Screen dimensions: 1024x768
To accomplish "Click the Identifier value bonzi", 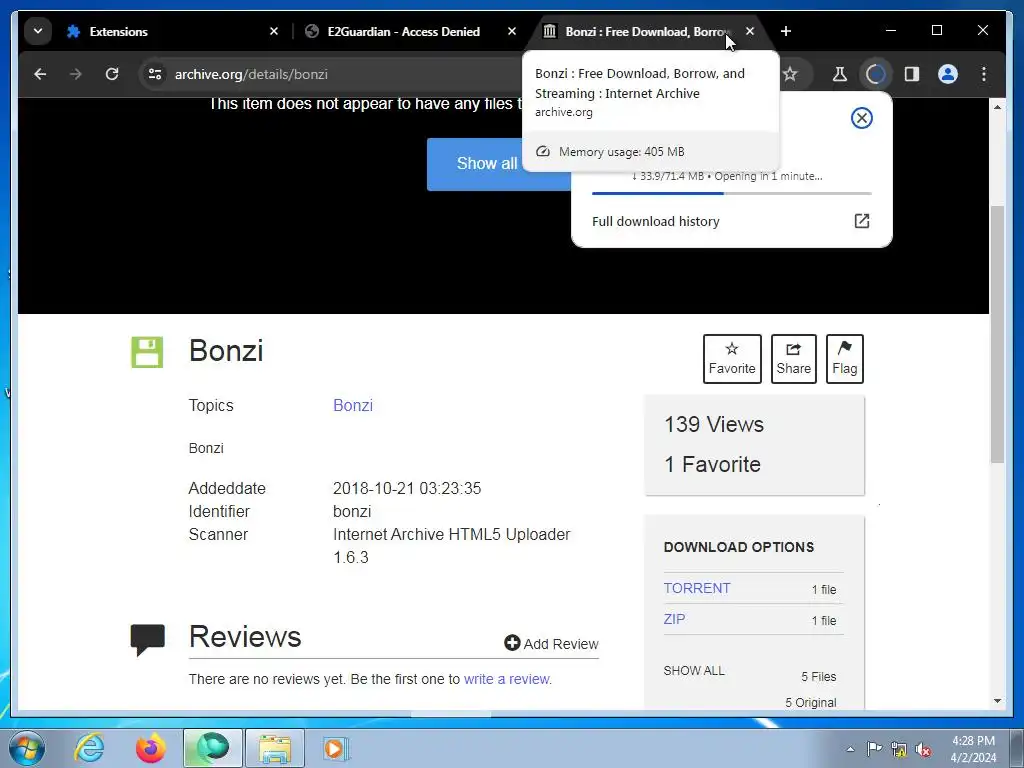I will pos(352,511).
